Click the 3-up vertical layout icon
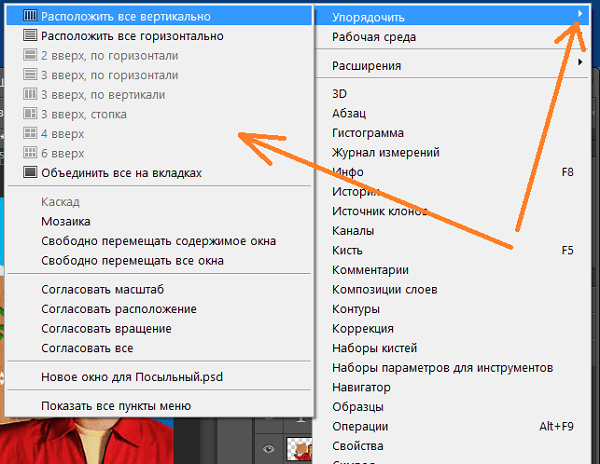 tap(30, 94)
